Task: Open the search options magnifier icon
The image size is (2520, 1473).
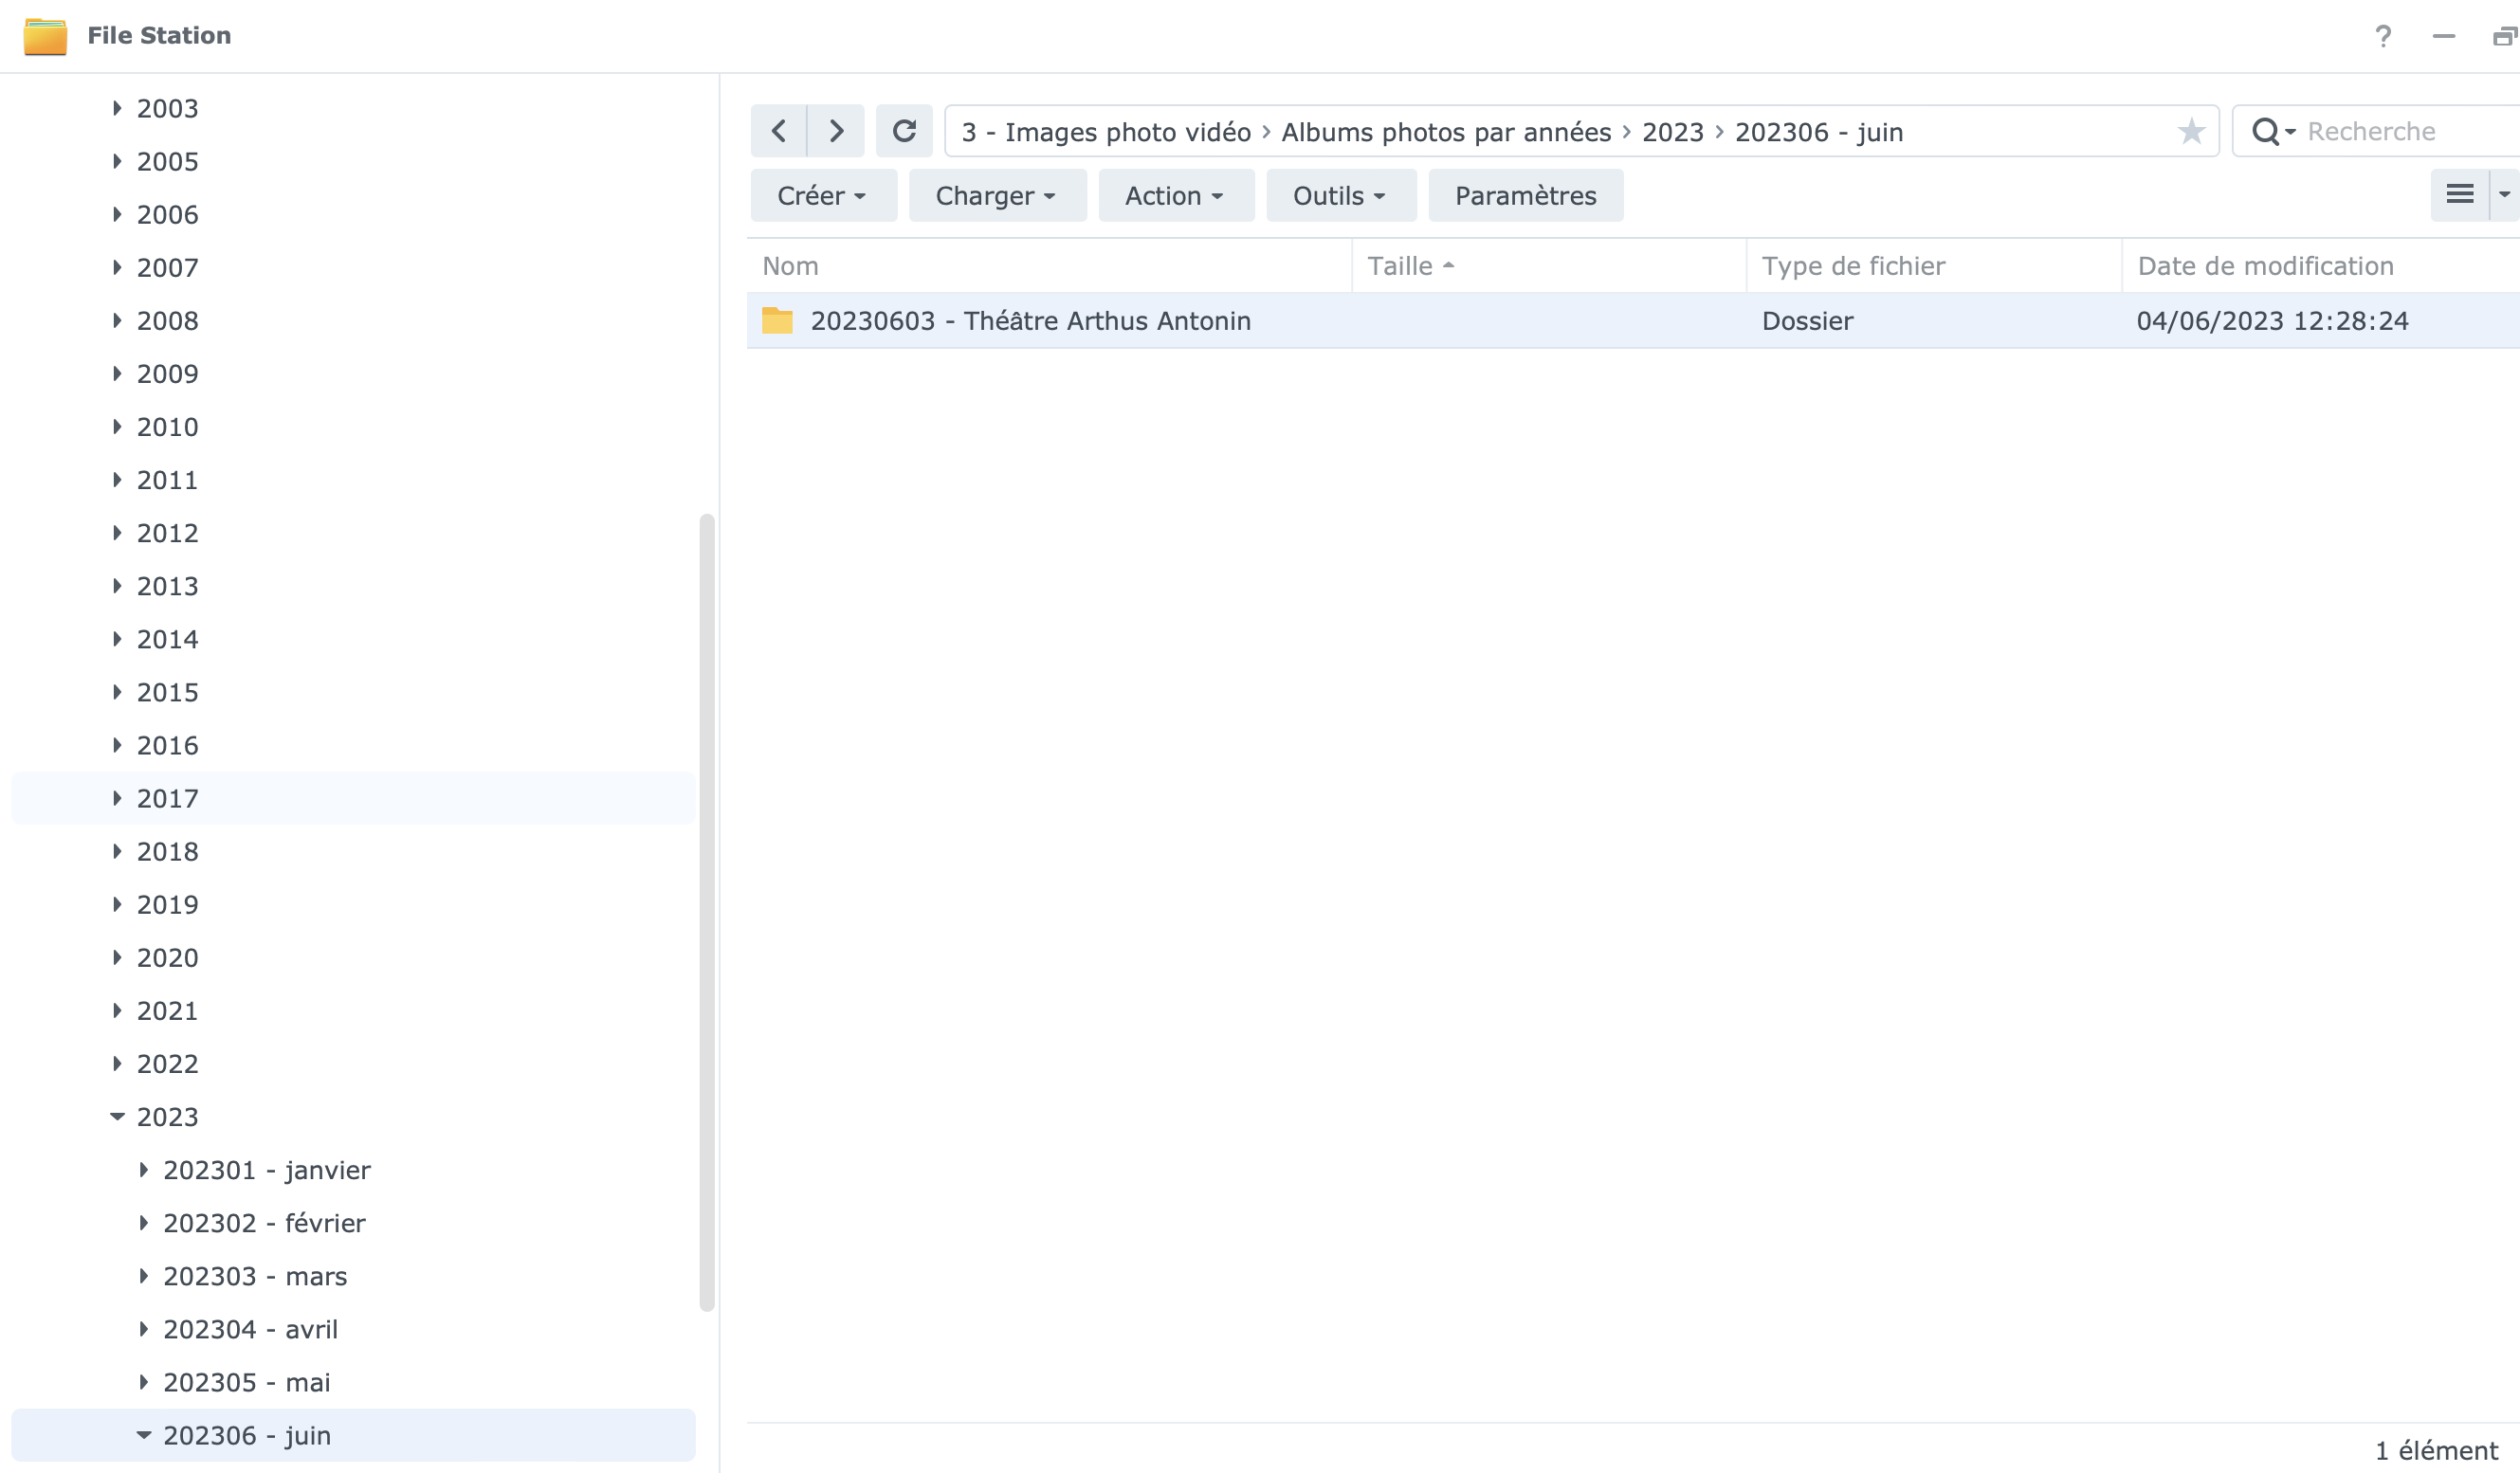Action: point(2271,131)
